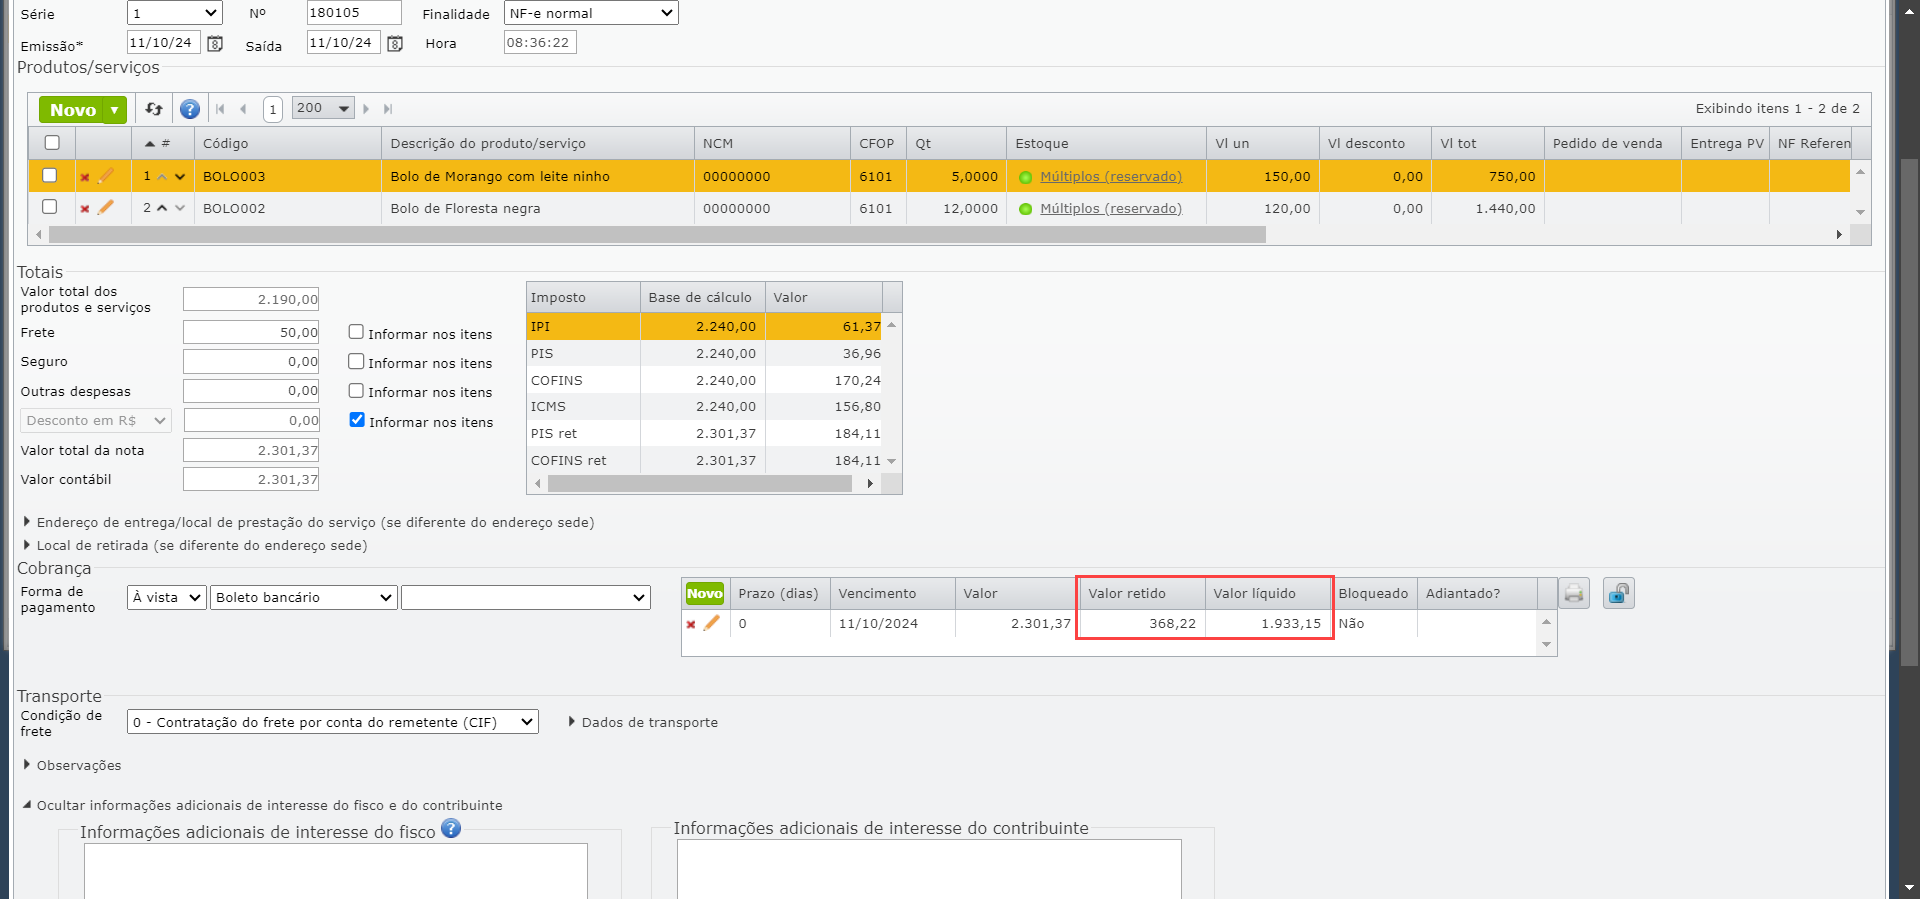Image resolution: width=1920 pixels, height=899 pixels.
Task: Open the Saída date calendar picker
Action: (395, 44)
